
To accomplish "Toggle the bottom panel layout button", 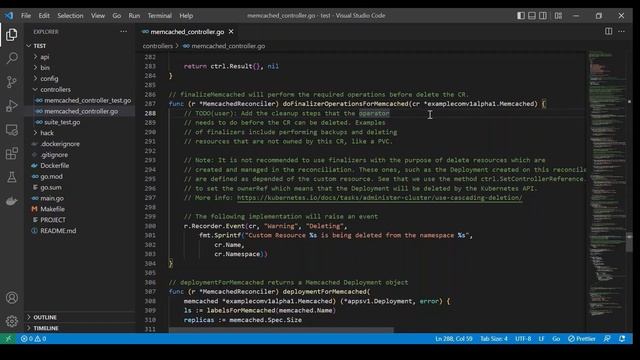I will tap(532, 16).
